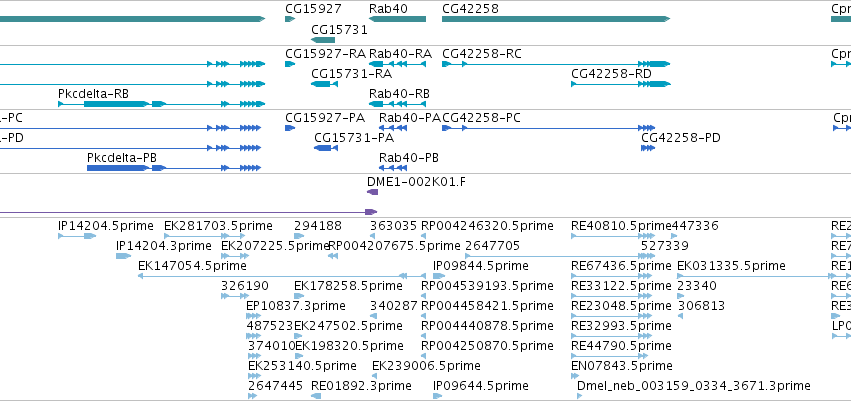The width and height of the screenshot is (851, 401).
Task: Click EST 2647445 label
Action: (x=275, y=386)
